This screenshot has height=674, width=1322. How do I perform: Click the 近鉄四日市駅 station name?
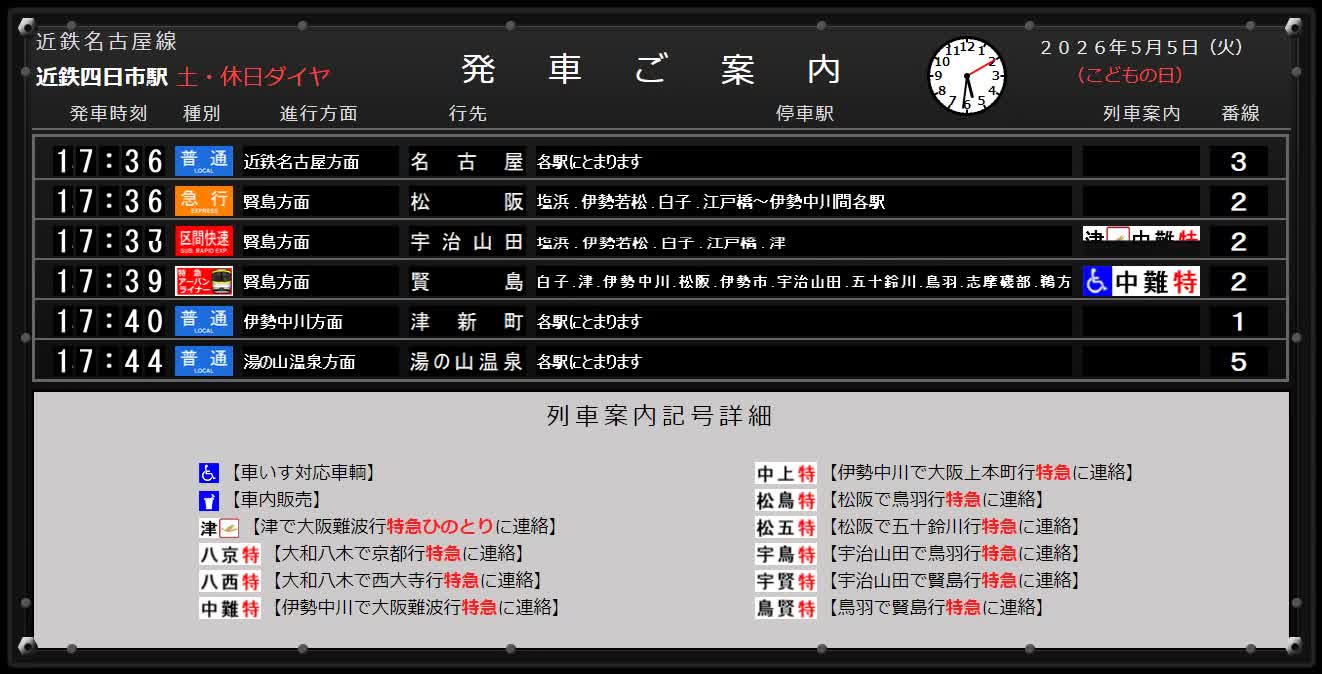pyautogui.click(x=104, y=77)
